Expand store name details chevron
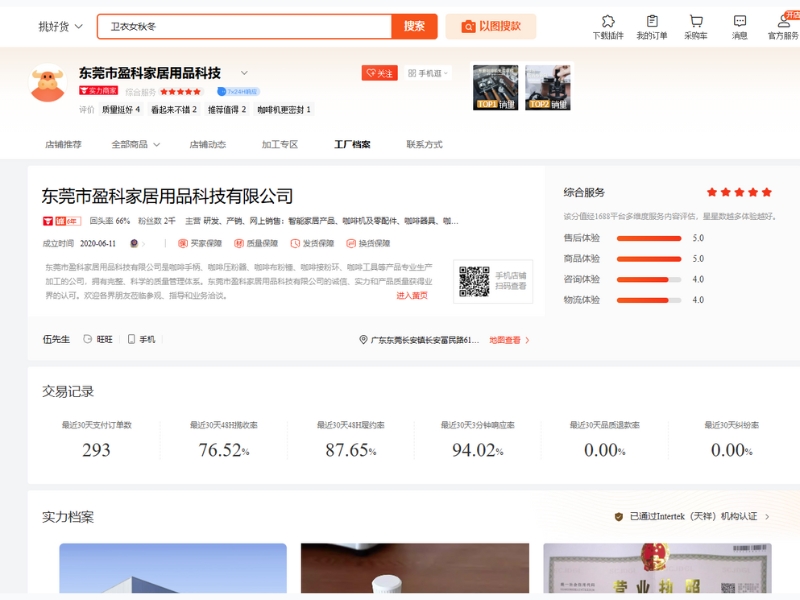 coord(244,73)
